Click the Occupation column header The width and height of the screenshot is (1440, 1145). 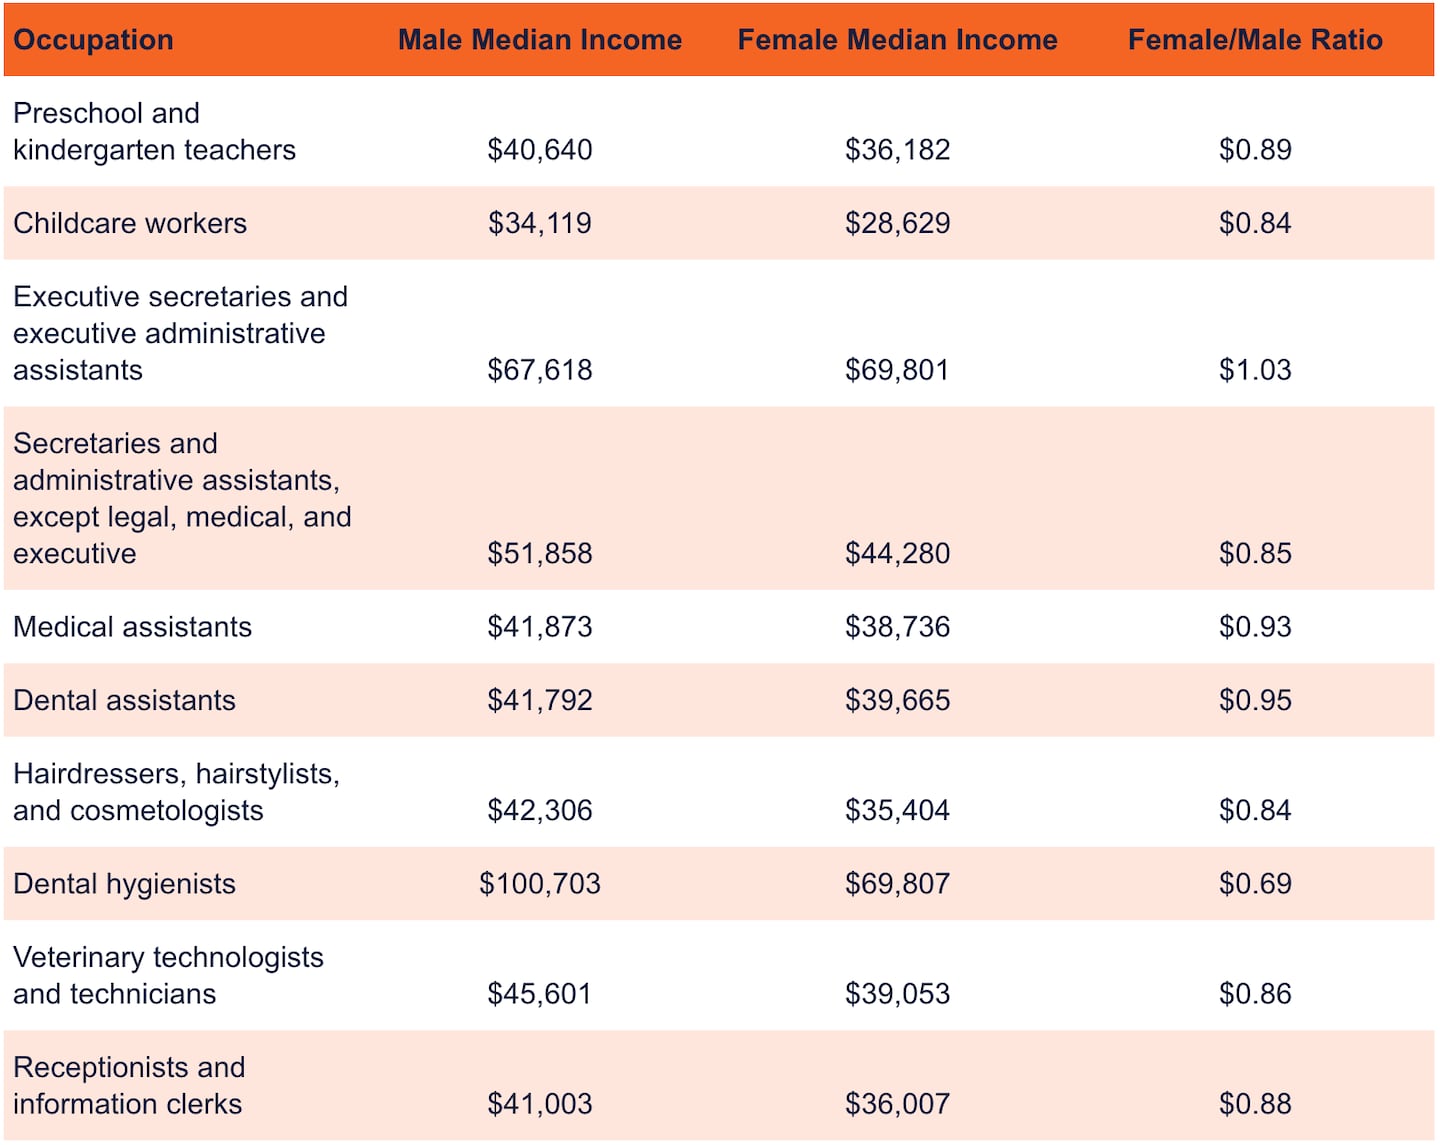(x=93, y=40)
